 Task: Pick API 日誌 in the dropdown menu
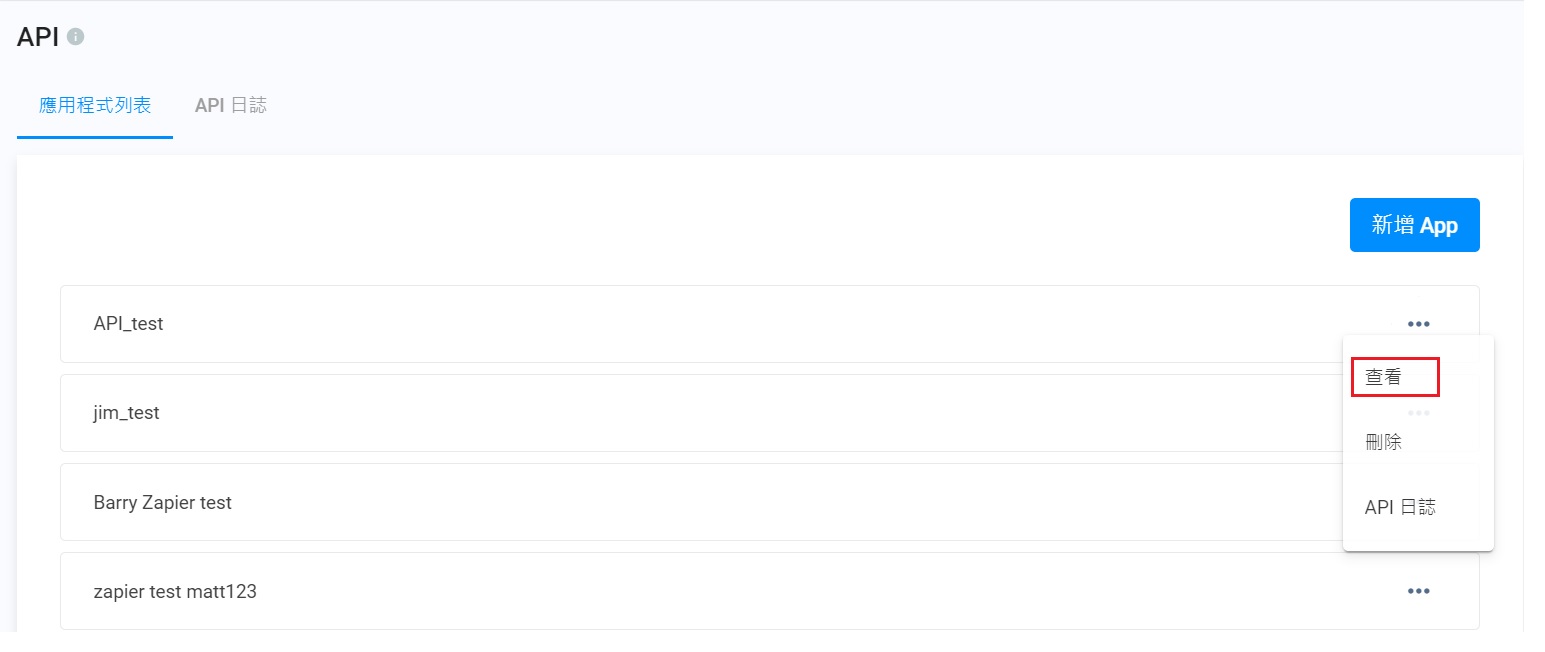coord(1400,507)
